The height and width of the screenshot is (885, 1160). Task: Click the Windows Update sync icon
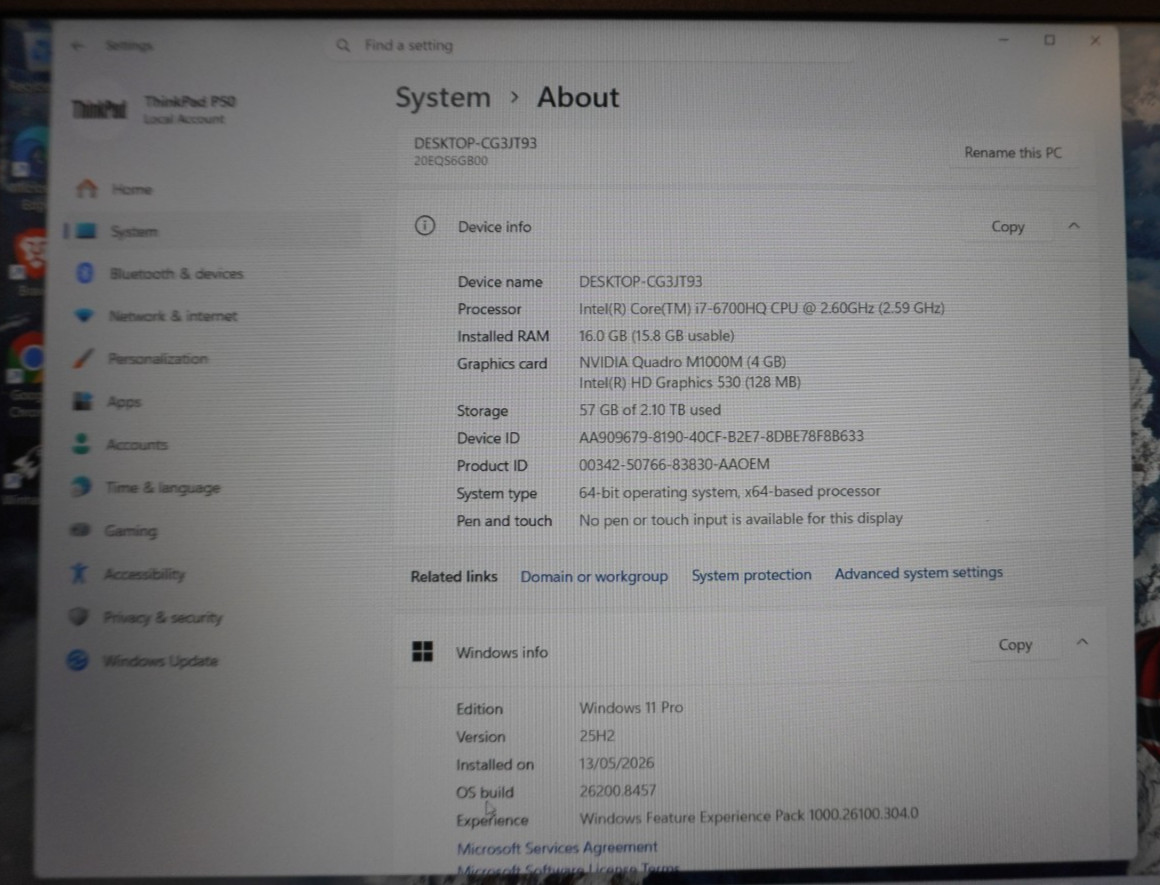[x=78, y=659]
